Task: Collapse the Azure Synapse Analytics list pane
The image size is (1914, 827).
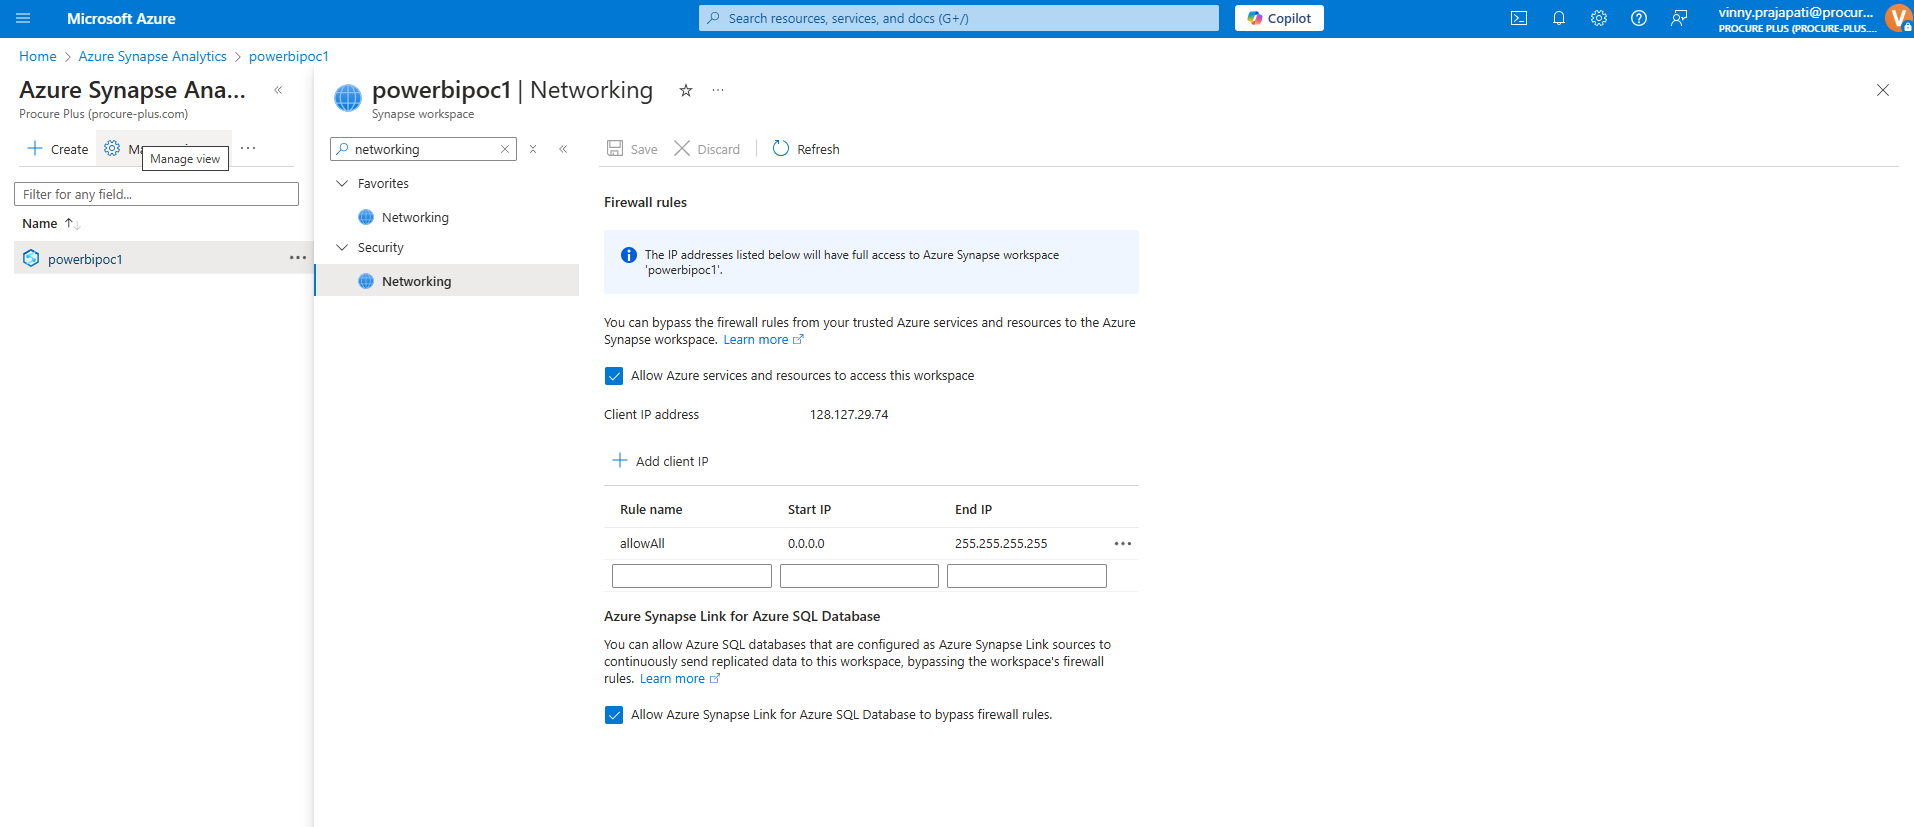Action: [x=278, y=90]
